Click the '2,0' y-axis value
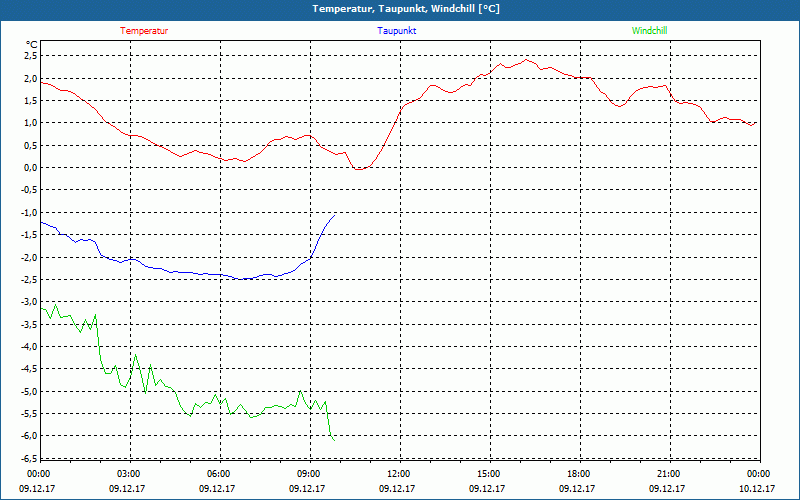Screen dimensions: 800x500 point(31,78)
